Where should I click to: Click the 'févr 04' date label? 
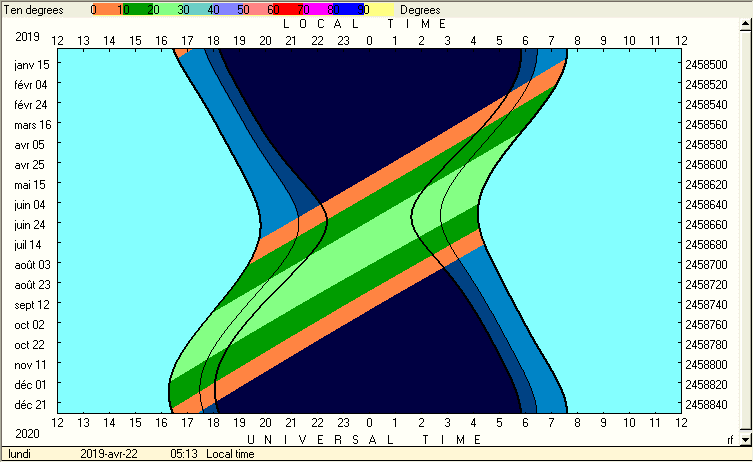point(31,85)
